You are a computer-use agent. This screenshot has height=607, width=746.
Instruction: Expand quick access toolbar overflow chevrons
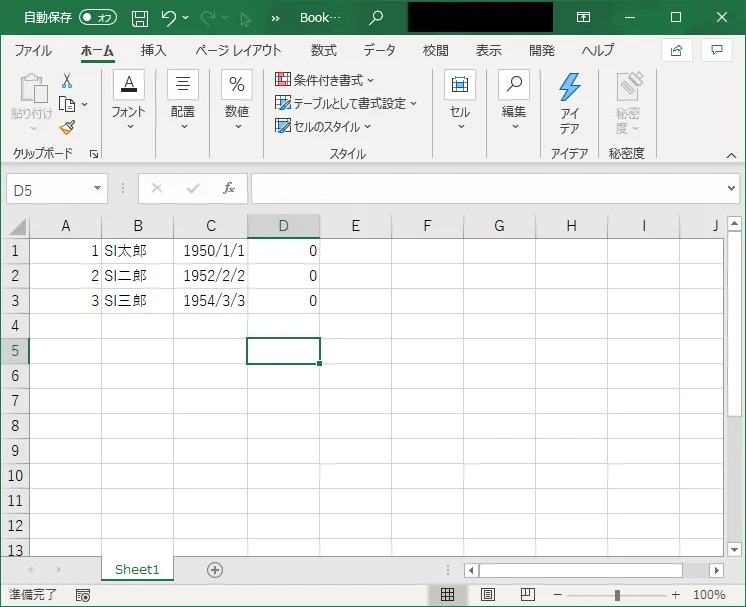click(x=275, y=19)
